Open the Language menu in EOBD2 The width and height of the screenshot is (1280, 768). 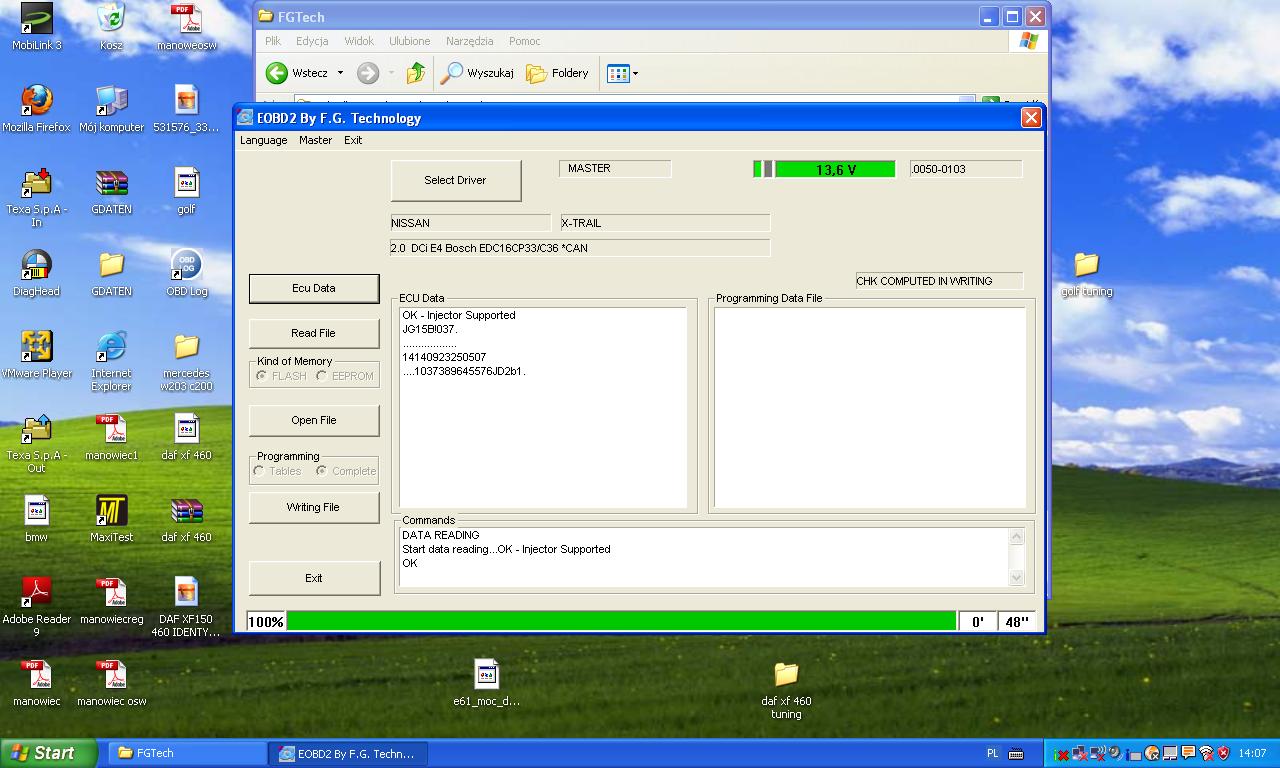(x=264, y=140)
